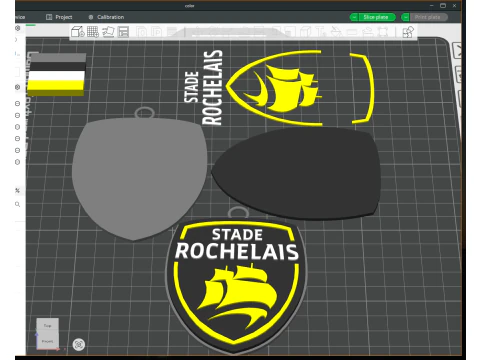Select the Color painting bucket tool
The width and height of the screenshot is (480, 360).
click(336, 32)
